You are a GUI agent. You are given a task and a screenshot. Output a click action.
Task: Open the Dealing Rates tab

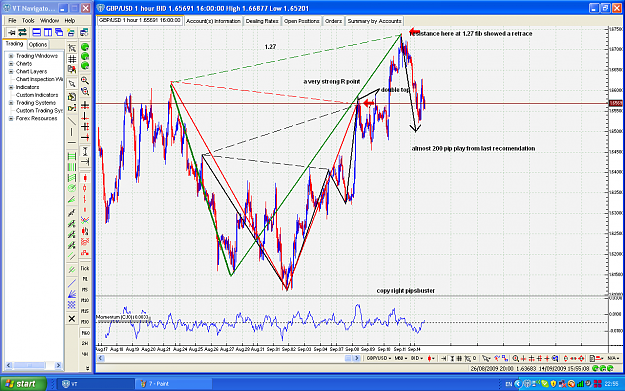(262, 21)
